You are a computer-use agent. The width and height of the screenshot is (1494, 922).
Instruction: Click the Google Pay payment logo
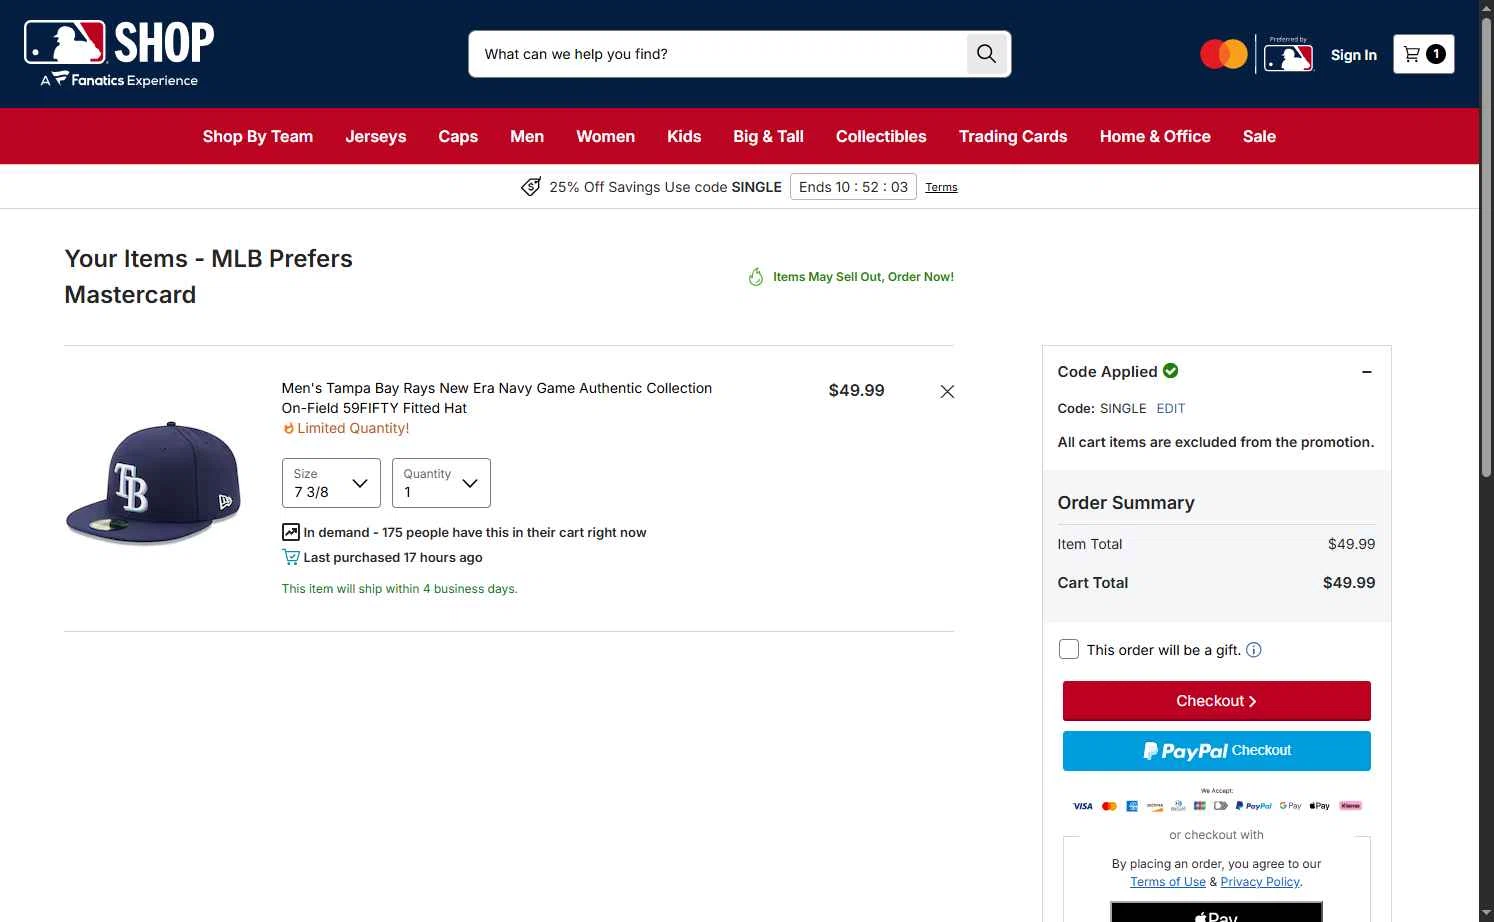(x=1291, y=806)
